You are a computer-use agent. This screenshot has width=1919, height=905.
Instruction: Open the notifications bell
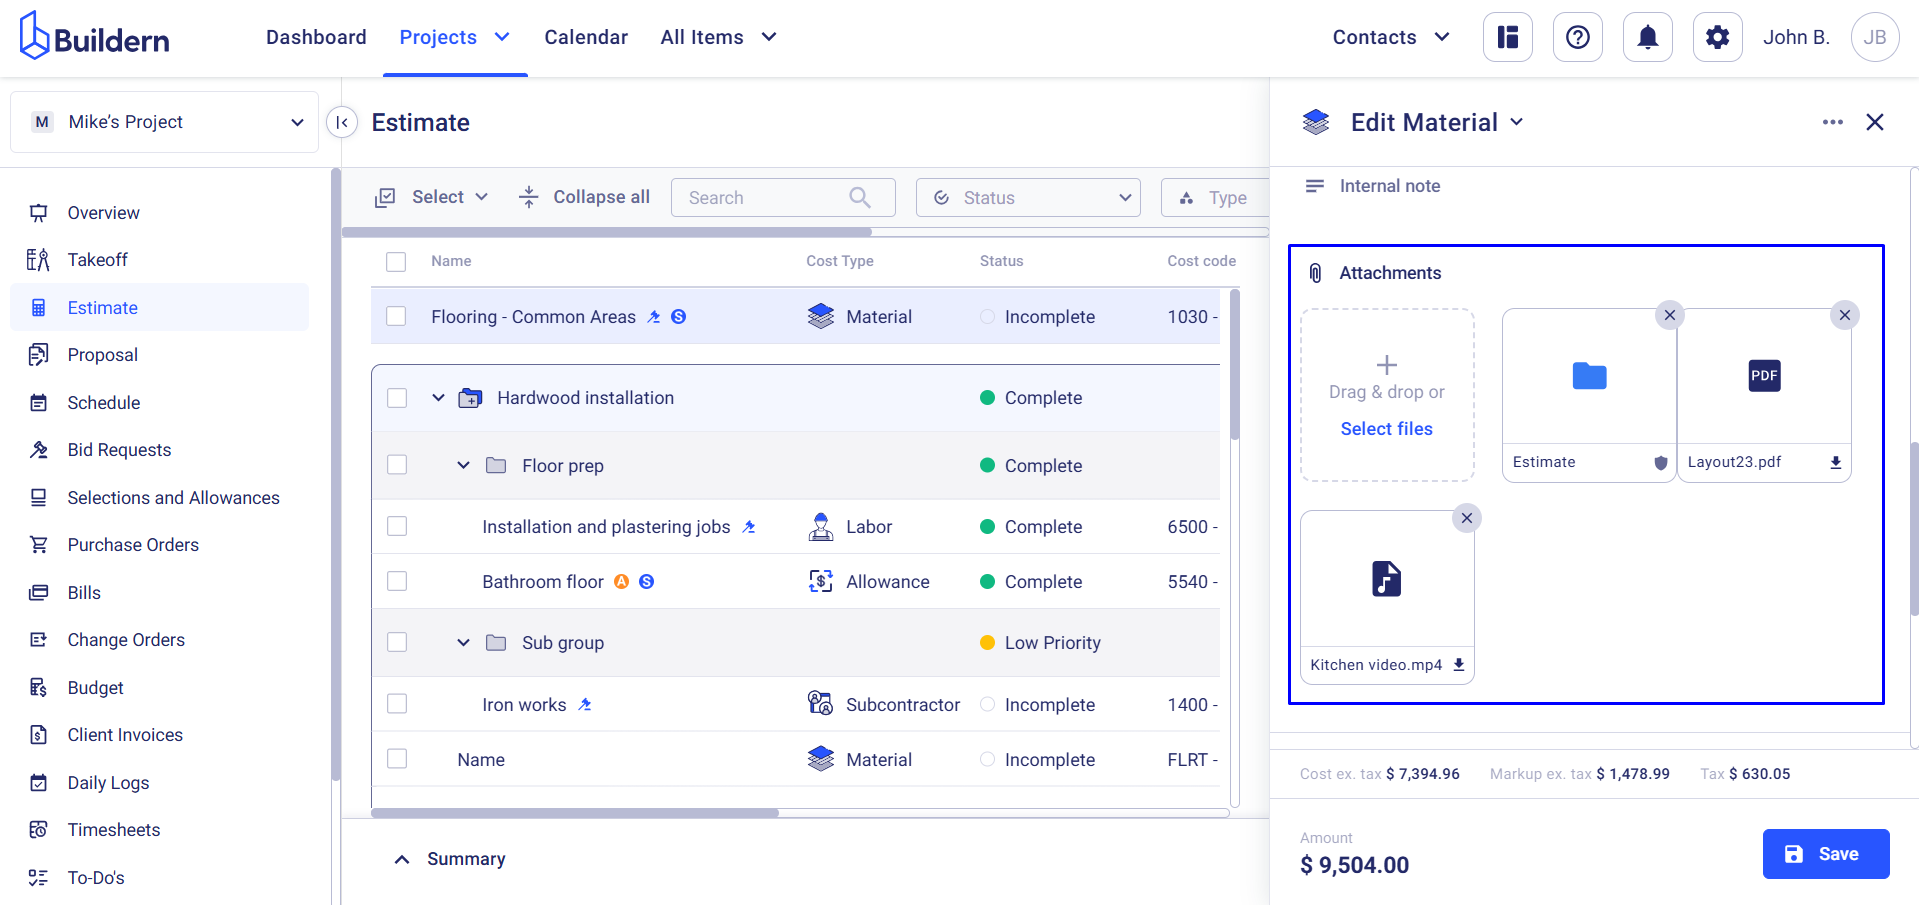click(1648, 37)
